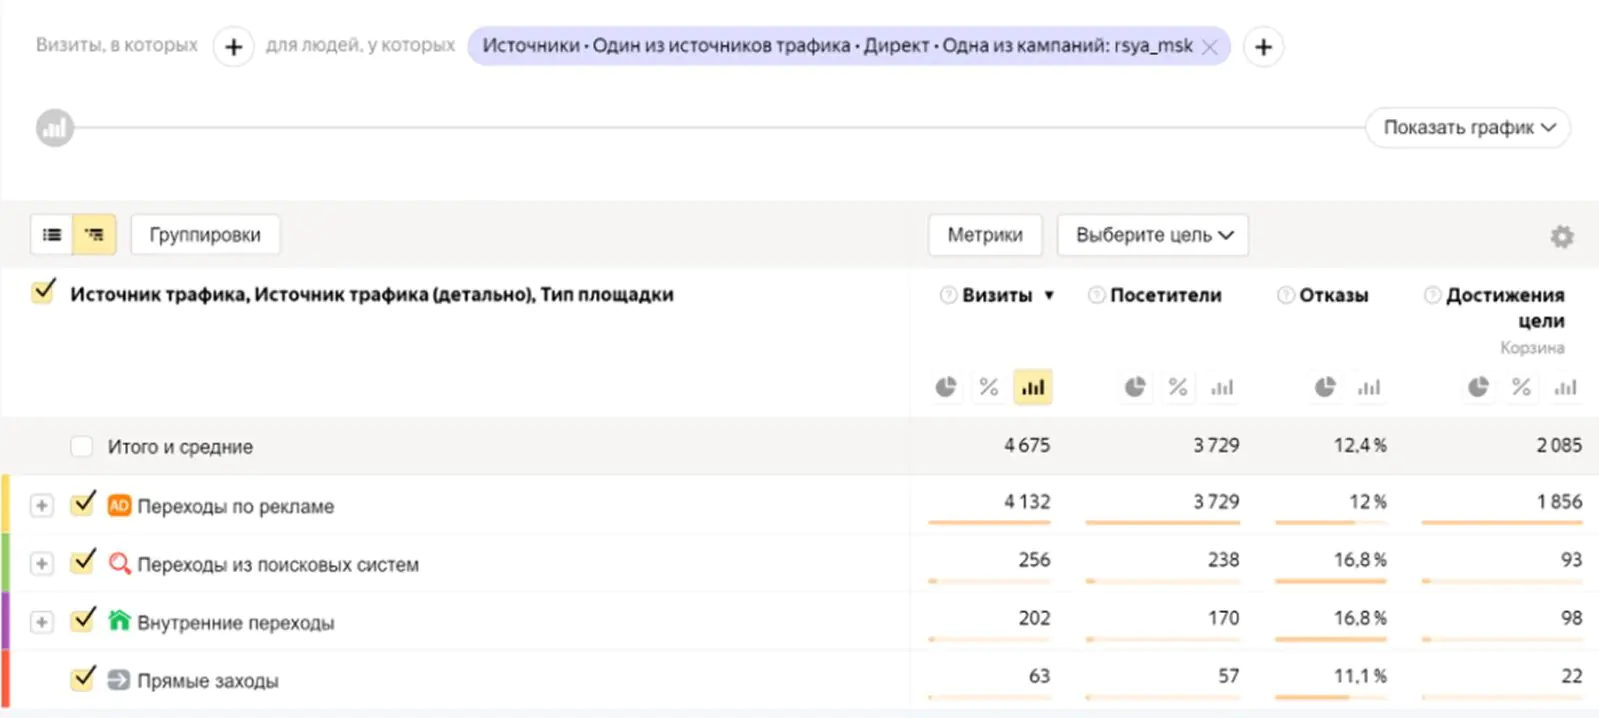The image size is (1599, 718).
Task: Open the Выберите цель dropdown
Action: (1153, 235)
